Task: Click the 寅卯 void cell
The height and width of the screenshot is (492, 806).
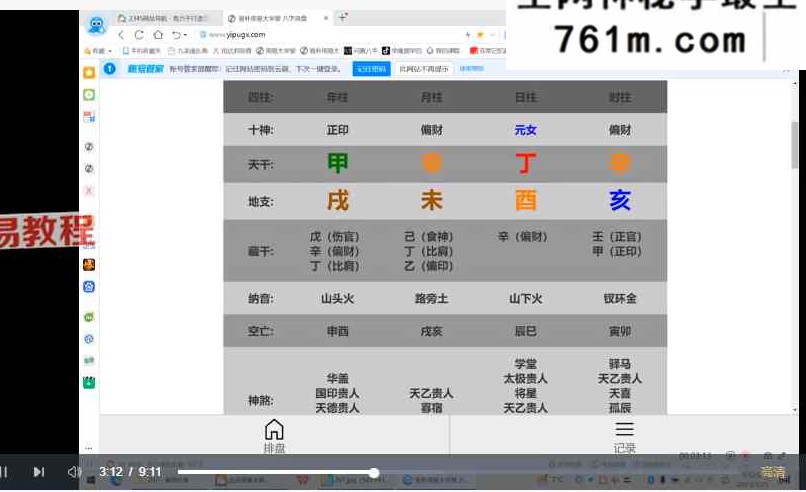Action: pos(620,332)
